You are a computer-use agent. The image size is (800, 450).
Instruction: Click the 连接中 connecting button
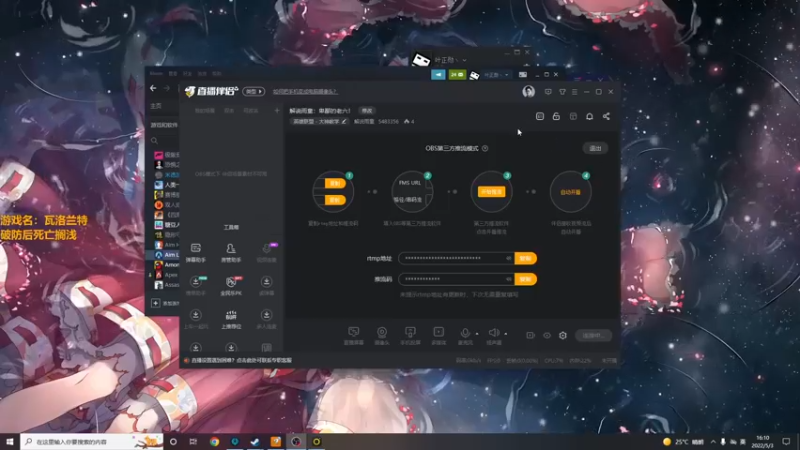[593, 335]
